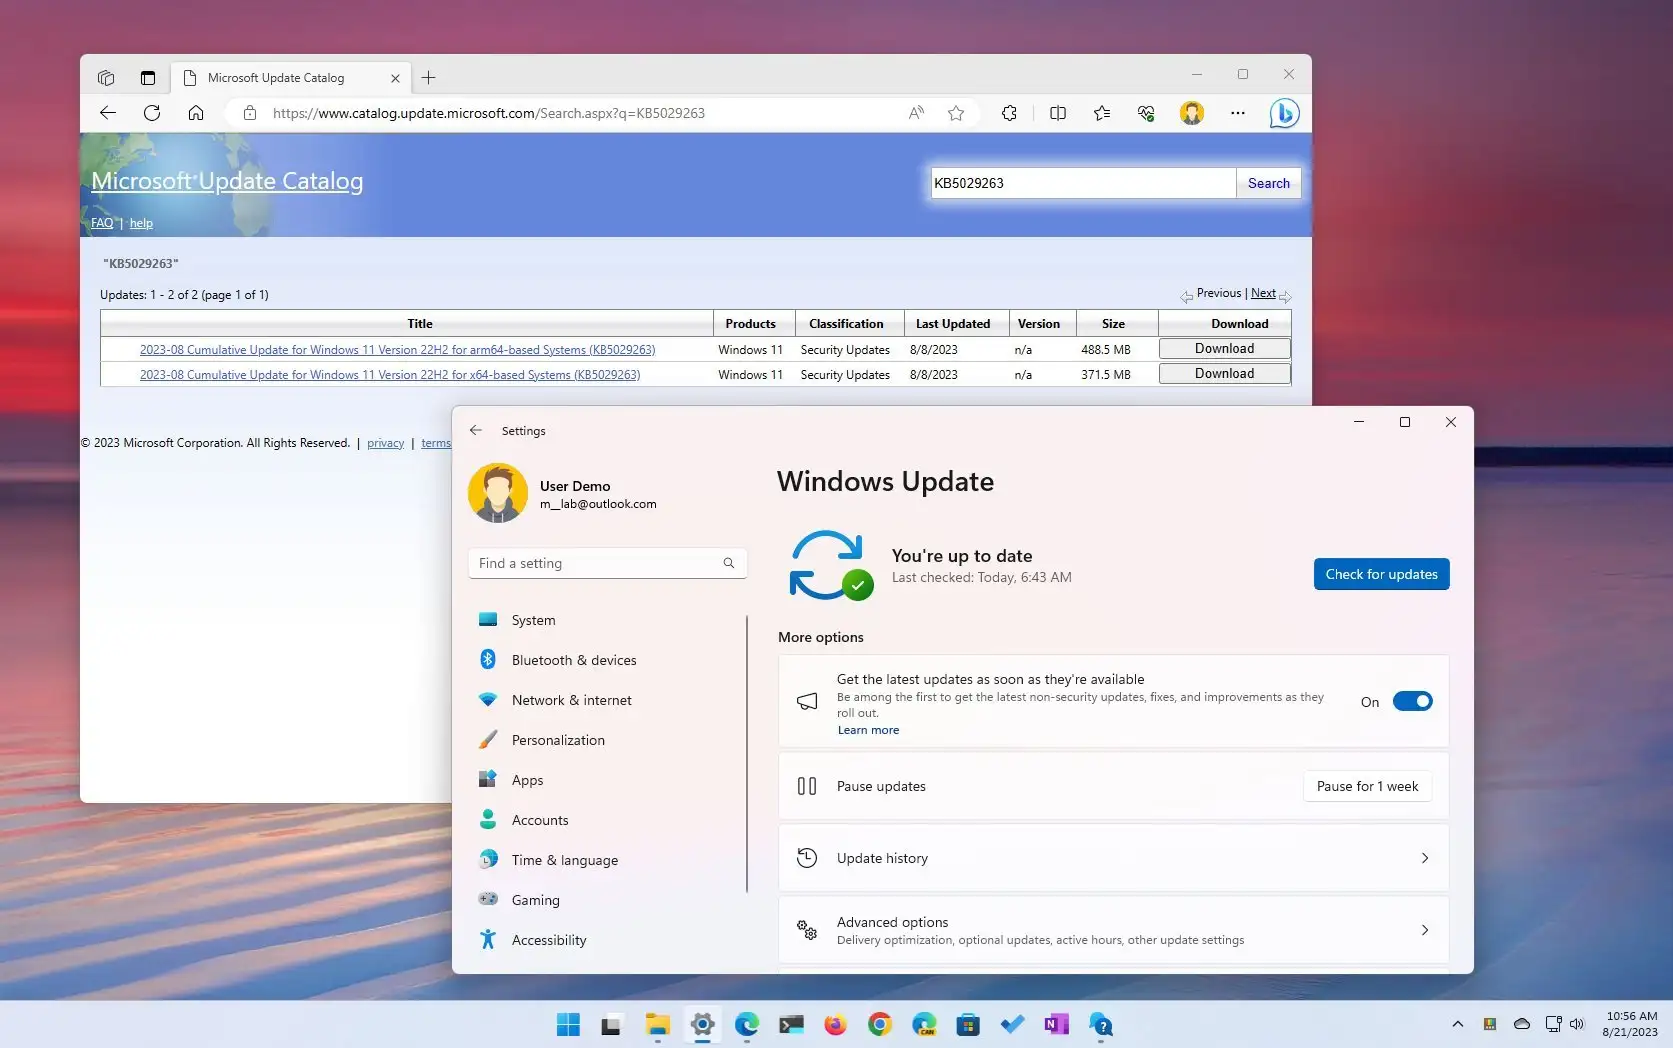Open Edge home page icon
Screen dimensions: 1673x1048
click(x=196, y=113)
